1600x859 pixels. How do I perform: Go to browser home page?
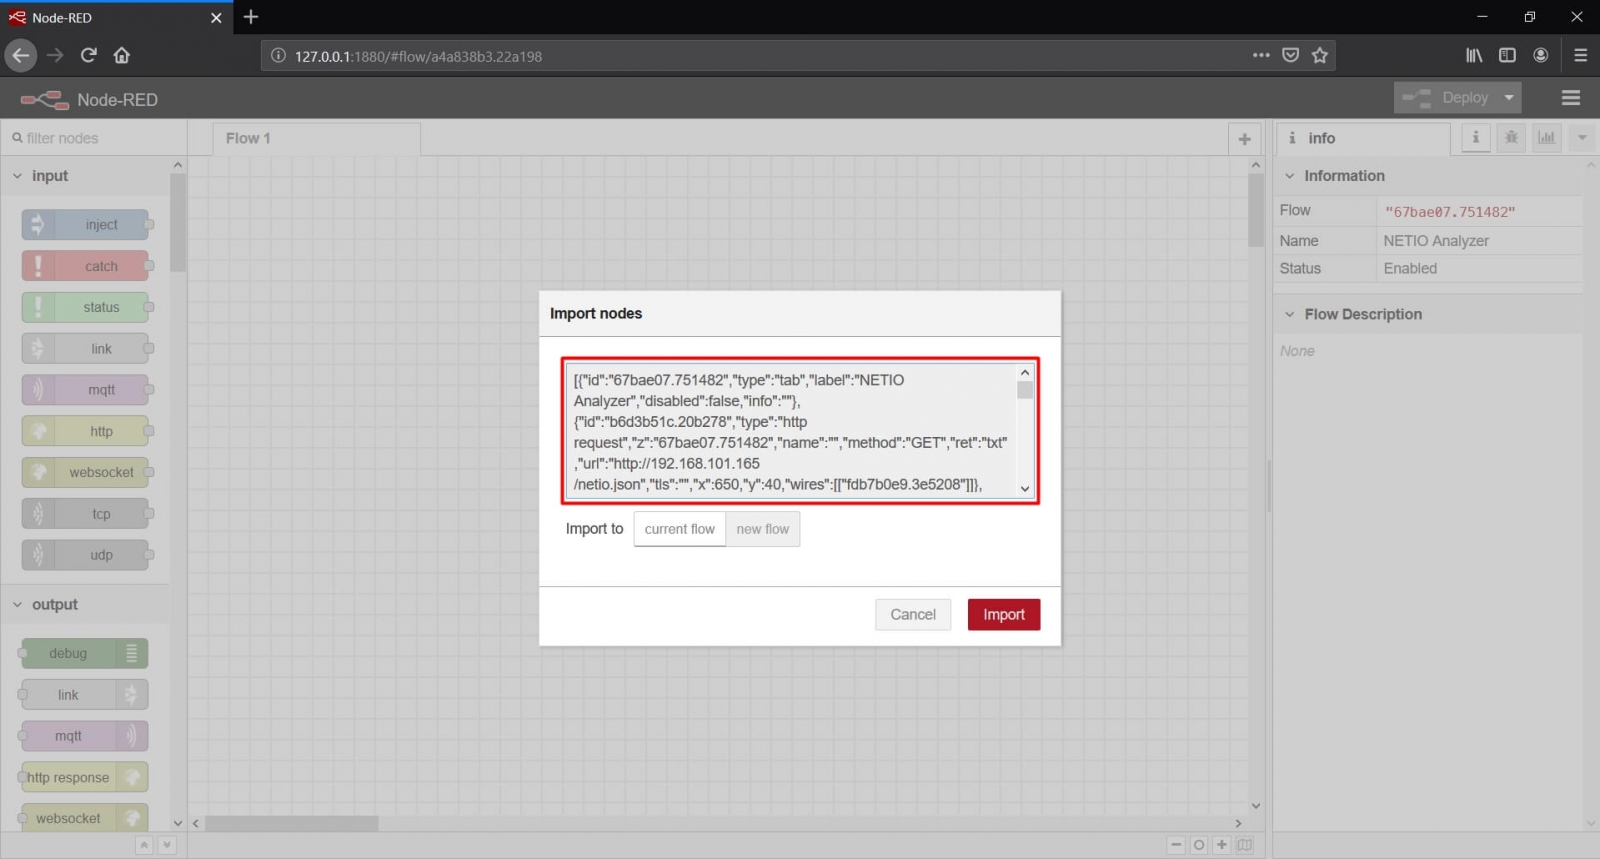(122, 55)
